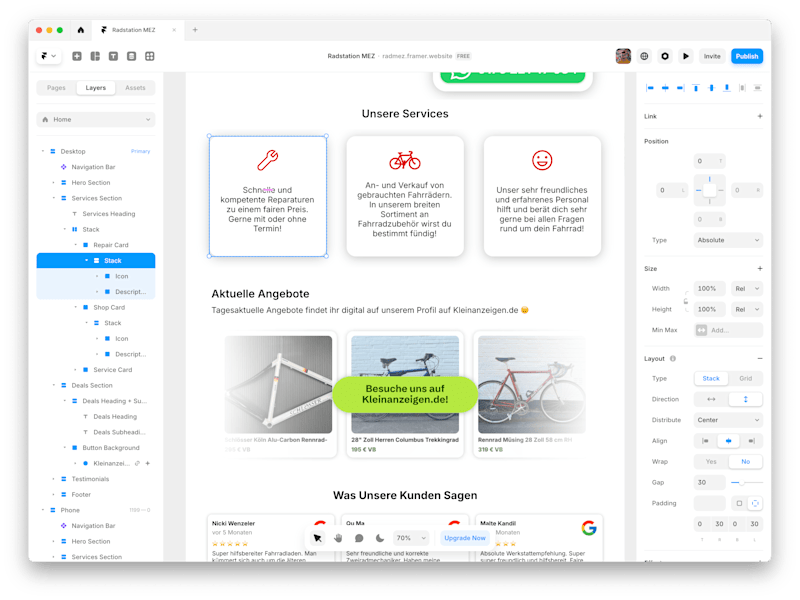Set Wrap to Yes
Image resolution: width=800 pixels, height=600 pixels.
coord(711,462)
